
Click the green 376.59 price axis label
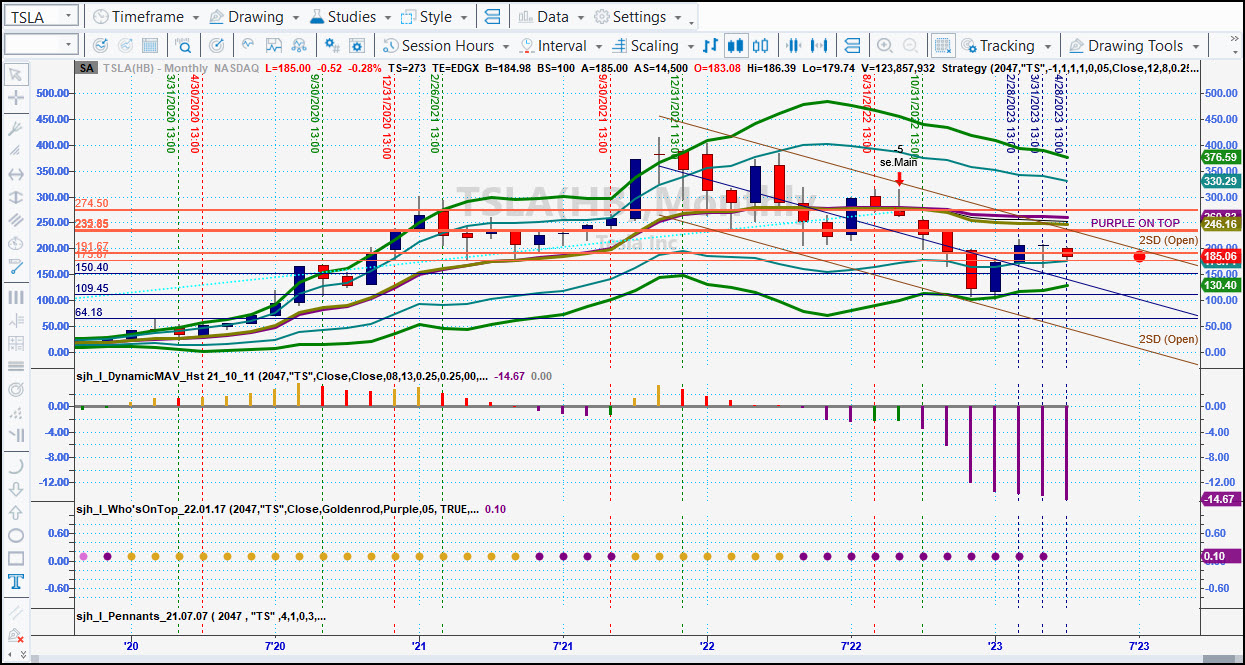click(1221, 157)
